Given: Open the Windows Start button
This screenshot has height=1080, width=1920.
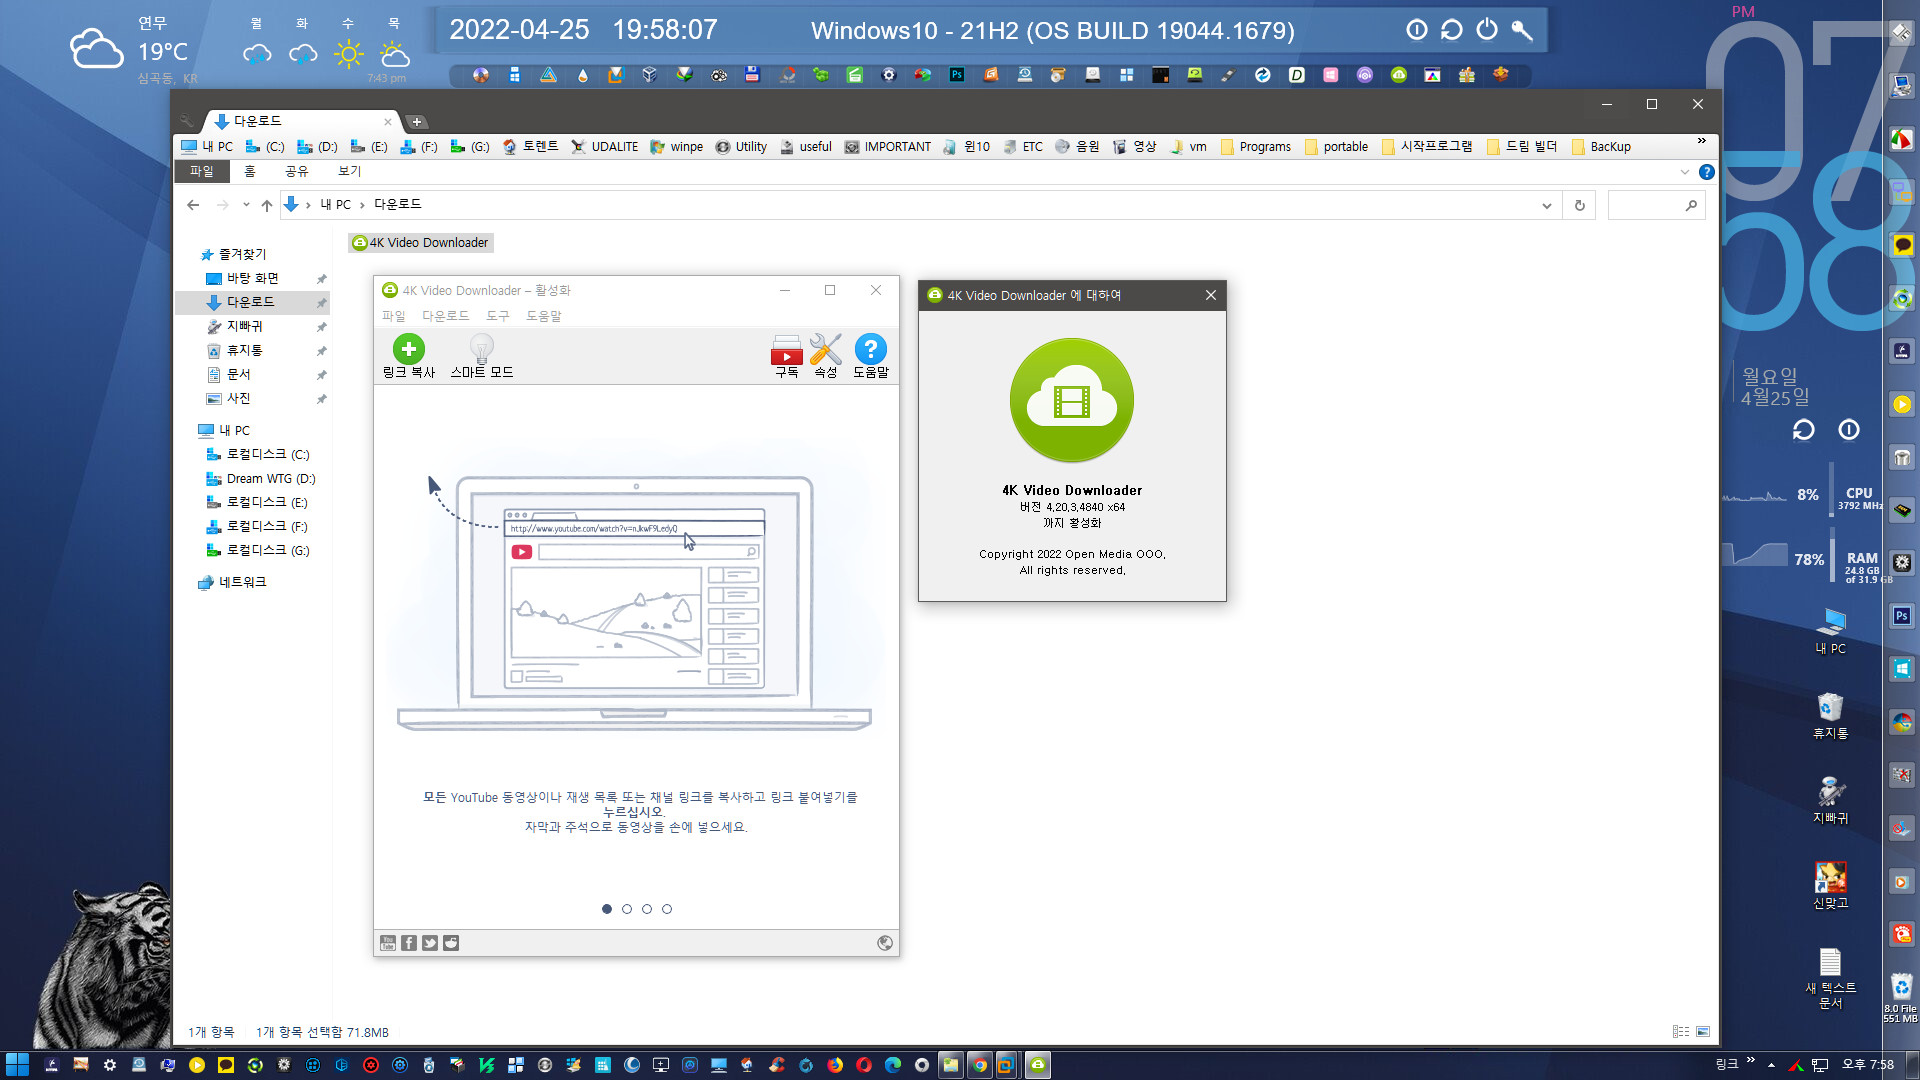Looking at the screenshot, I should 17,1065.
